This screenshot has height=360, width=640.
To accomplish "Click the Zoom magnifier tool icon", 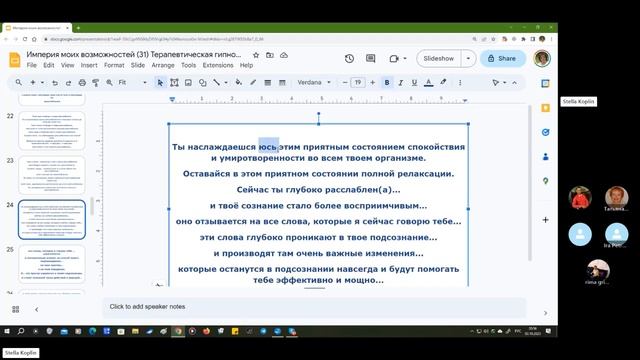I will (109, 82).
